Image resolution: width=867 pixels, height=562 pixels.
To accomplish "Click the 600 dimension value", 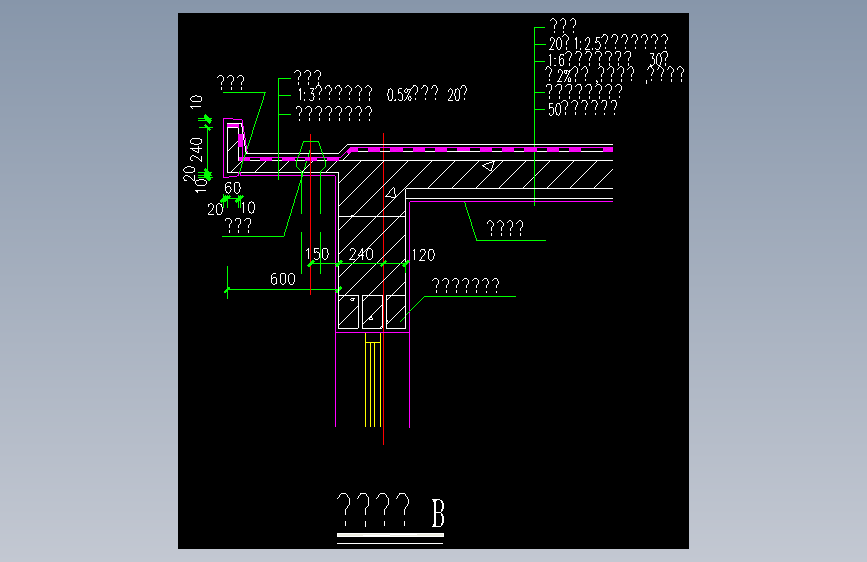I will click(283, 279).
